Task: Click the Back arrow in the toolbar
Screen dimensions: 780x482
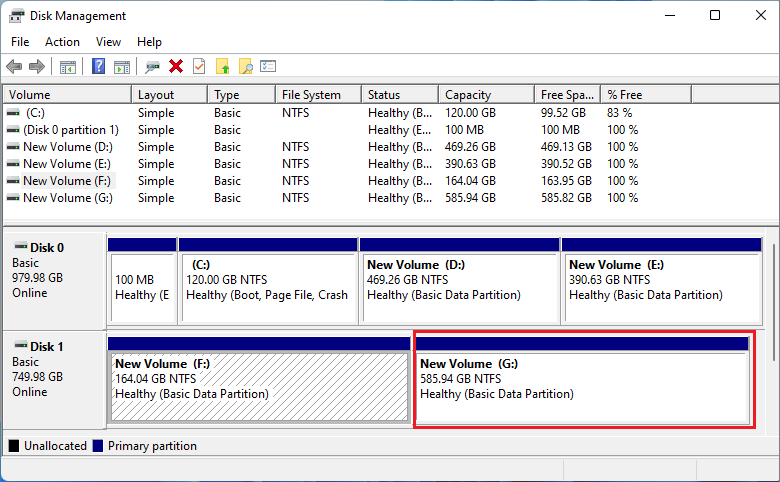Action: pos(14,67)
